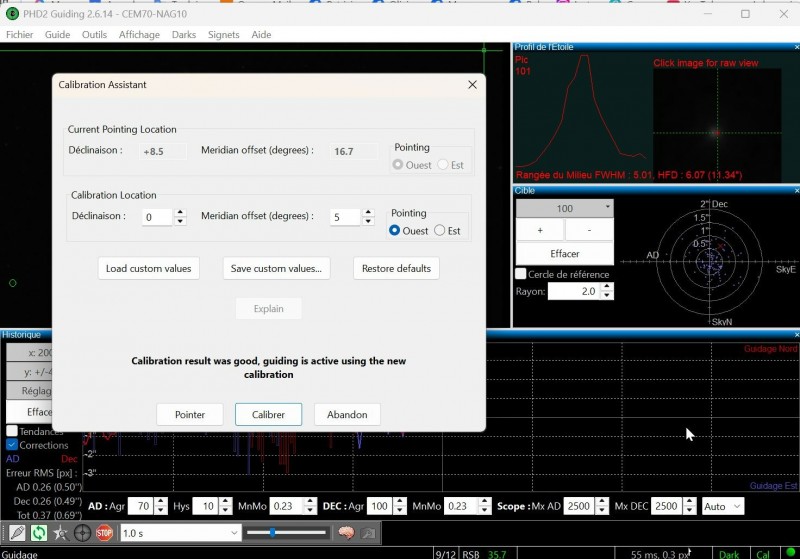Click Effacer in the Cible panel
Viewport: 800px width, 559px height.
[x=565, y=253]
